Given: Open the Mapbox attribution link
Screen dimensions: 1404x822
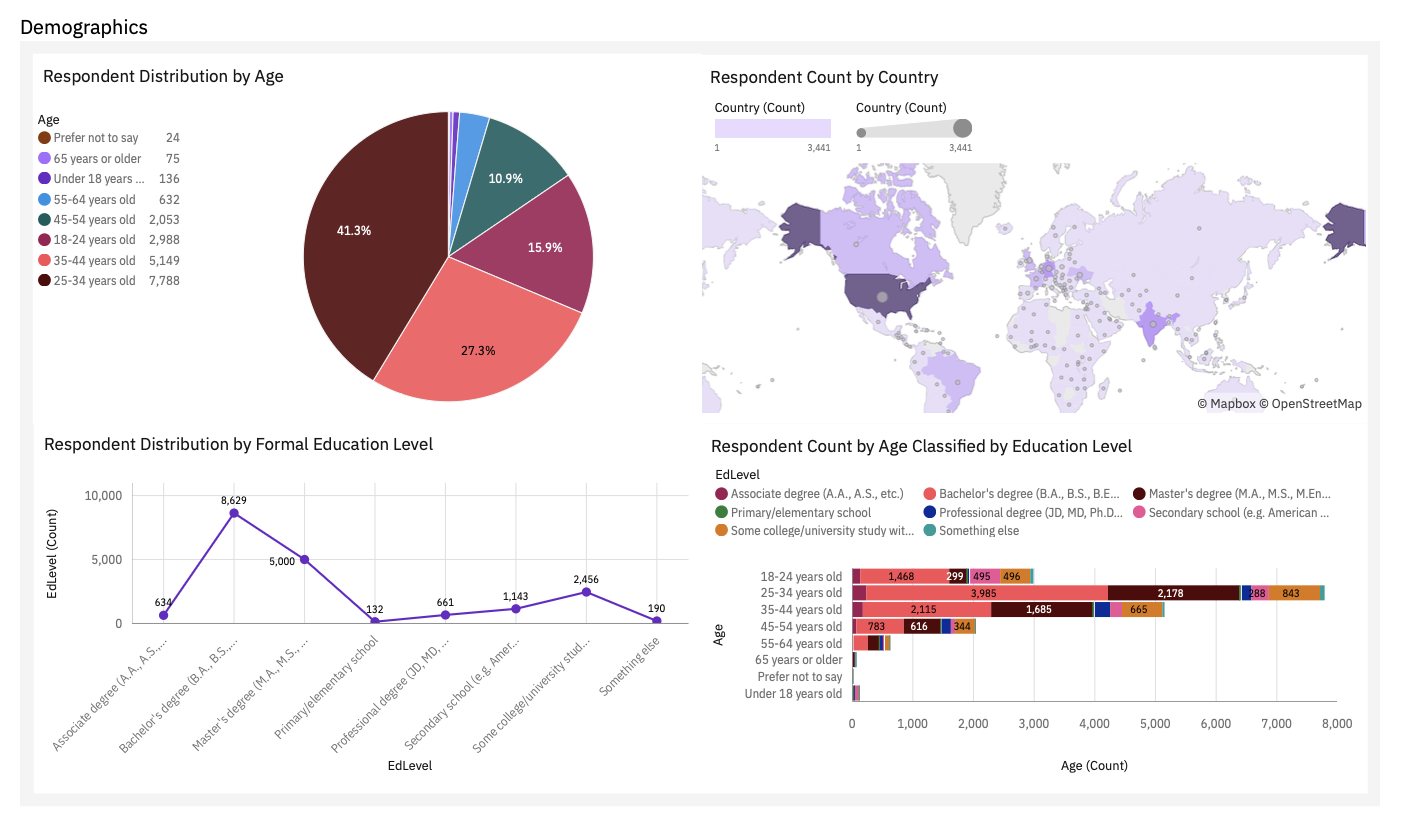Looking at the screenshot, I should 1225,404.
